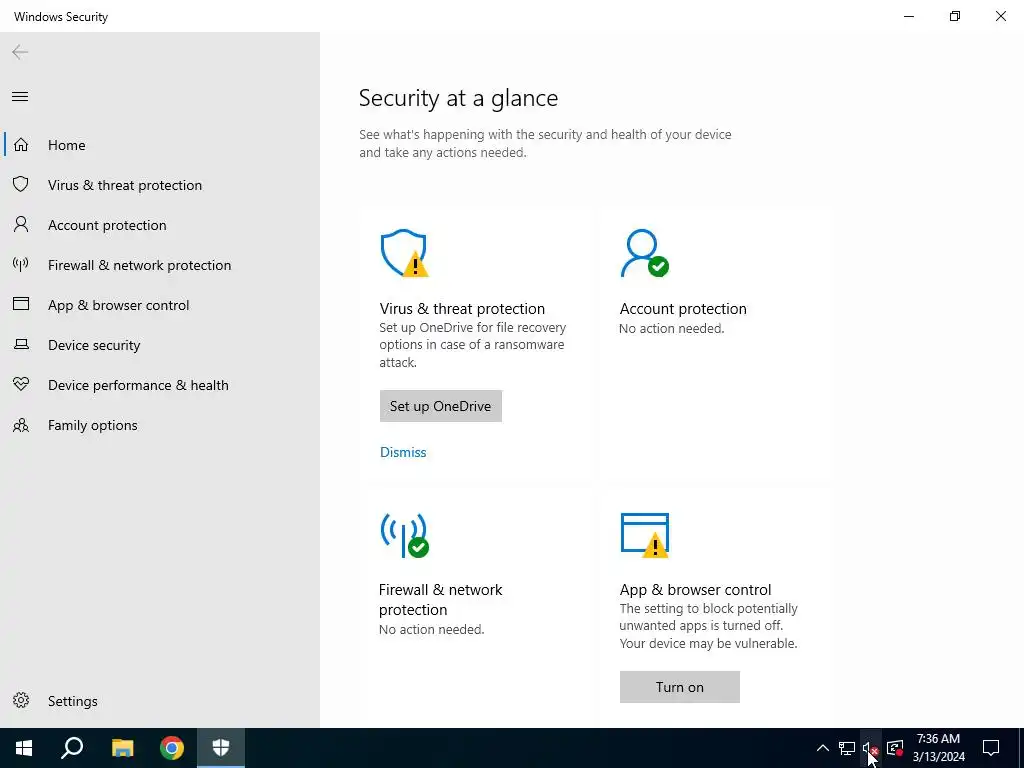
Task: Click the tray icon with the red dot
Action: coord(895,748)
